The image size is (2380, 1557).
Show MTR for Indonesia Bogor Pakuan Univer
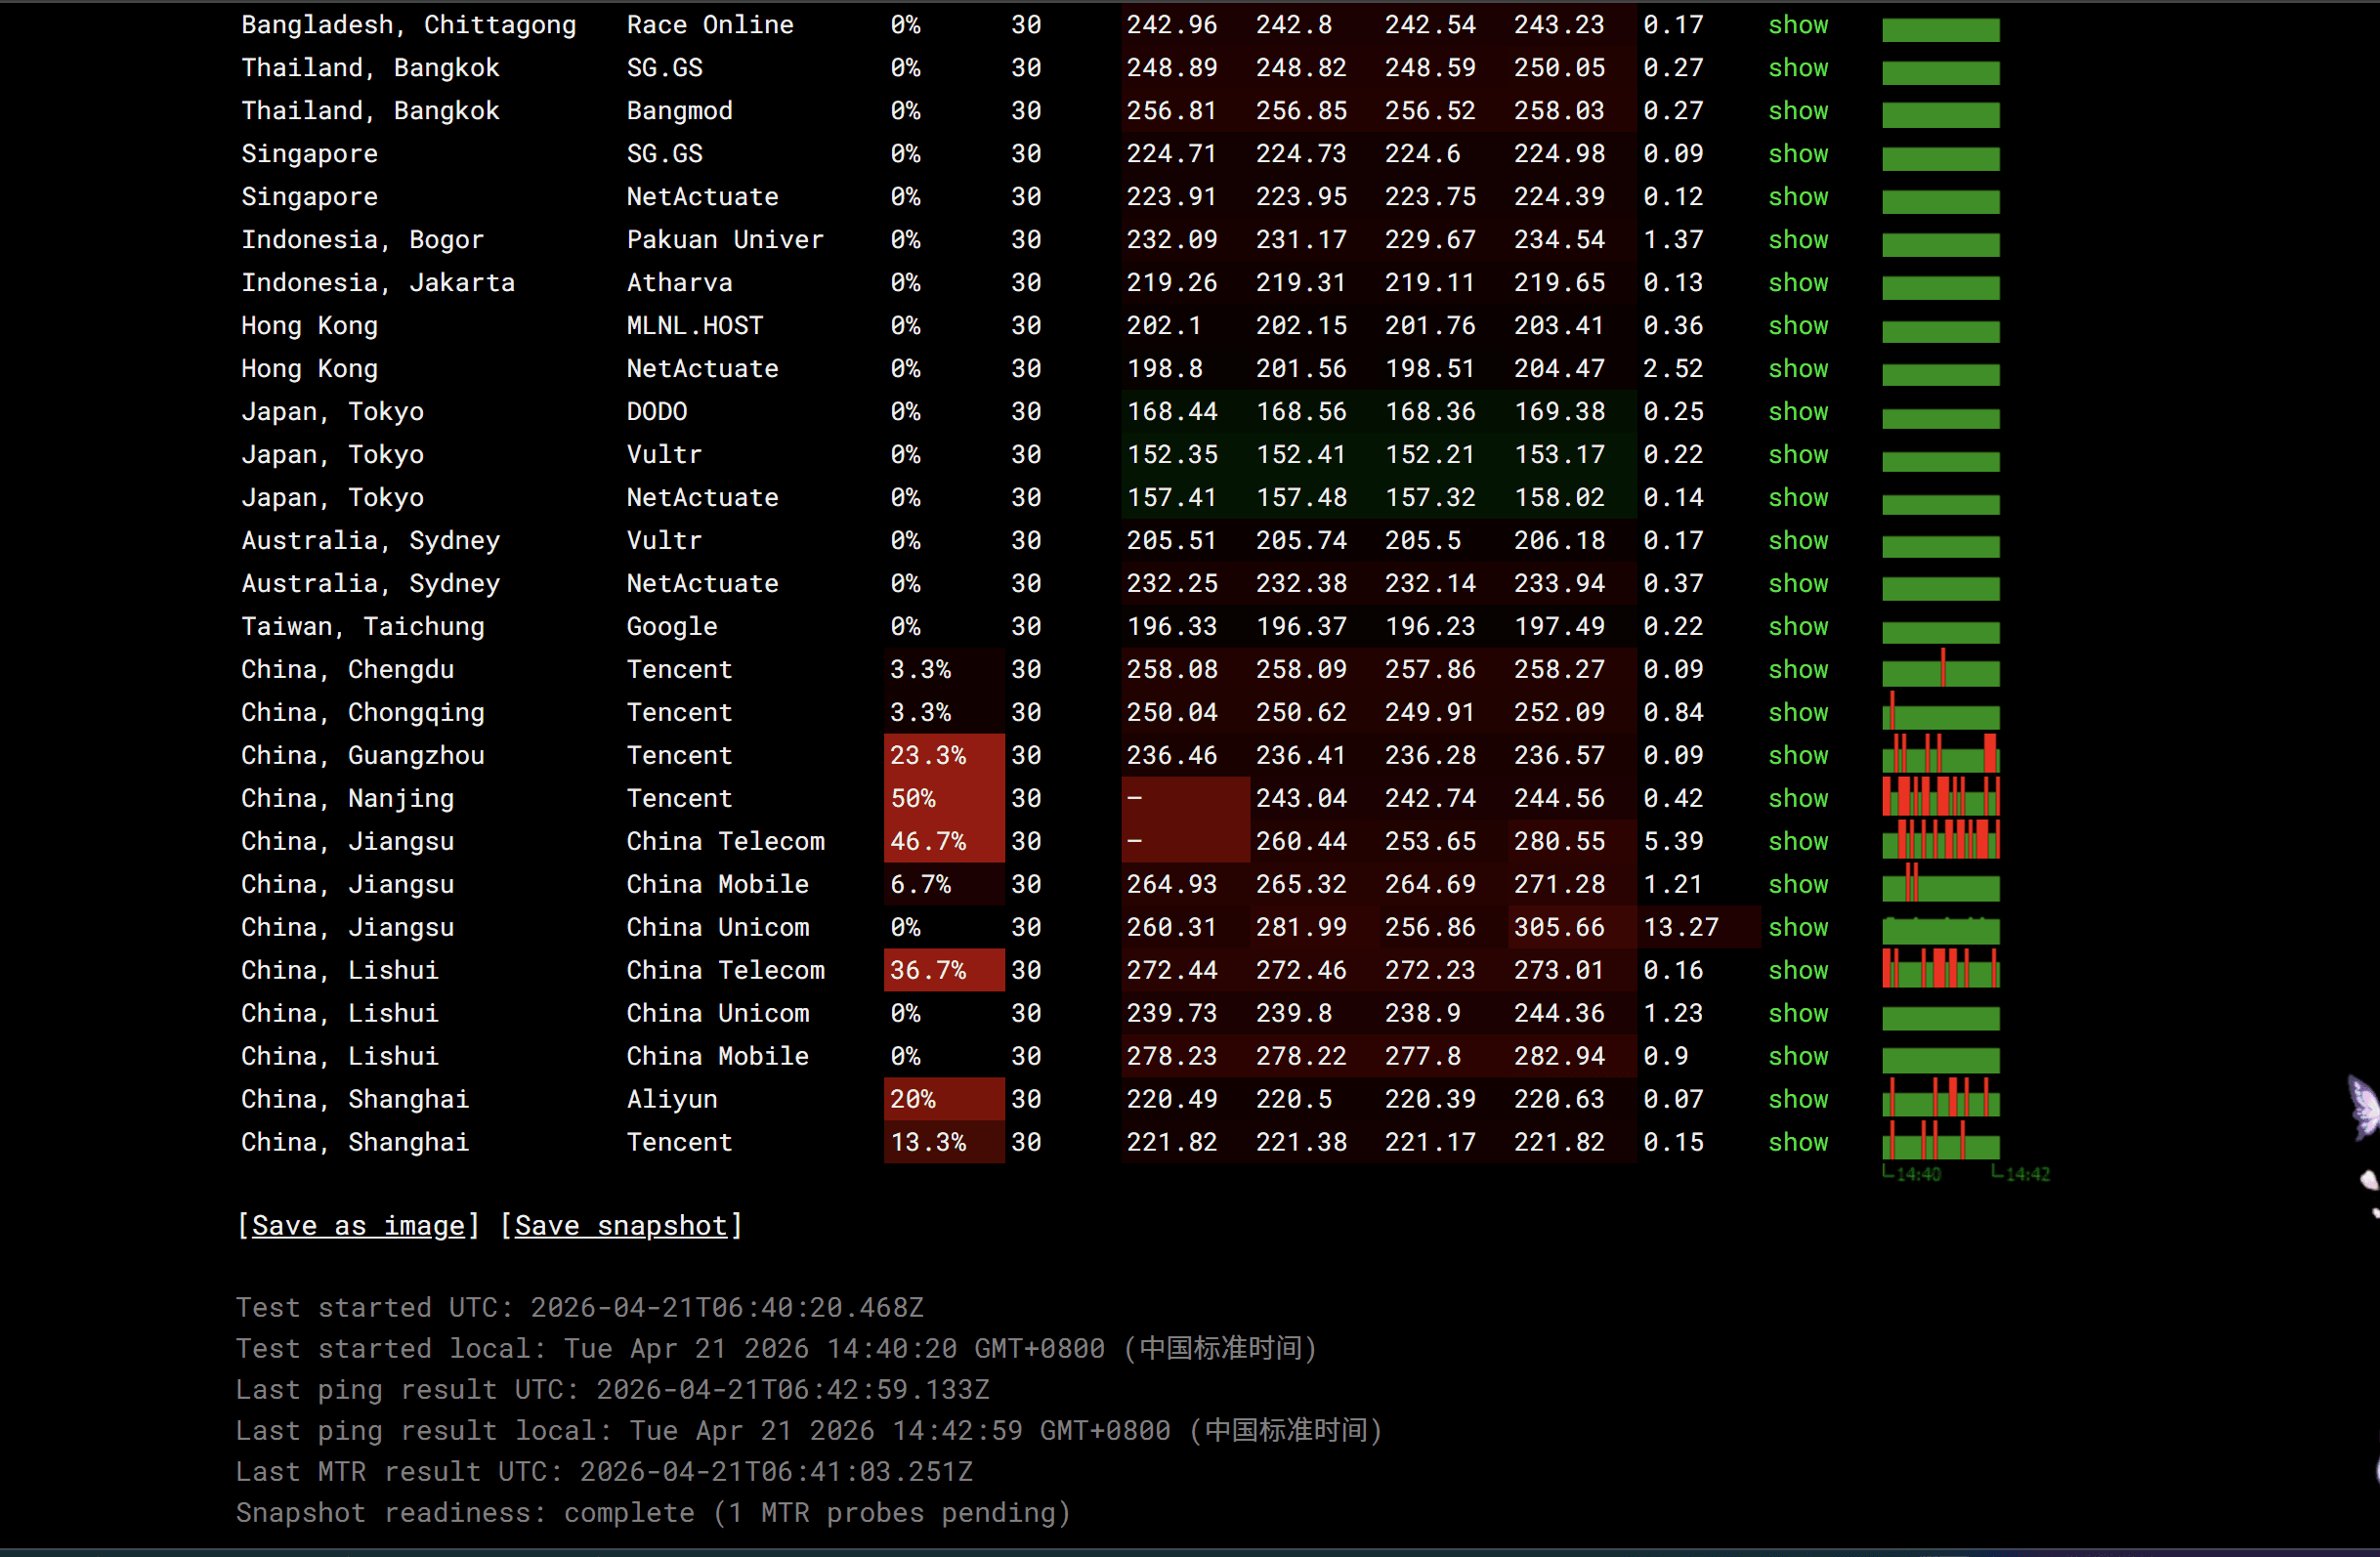pos(1798,240)
